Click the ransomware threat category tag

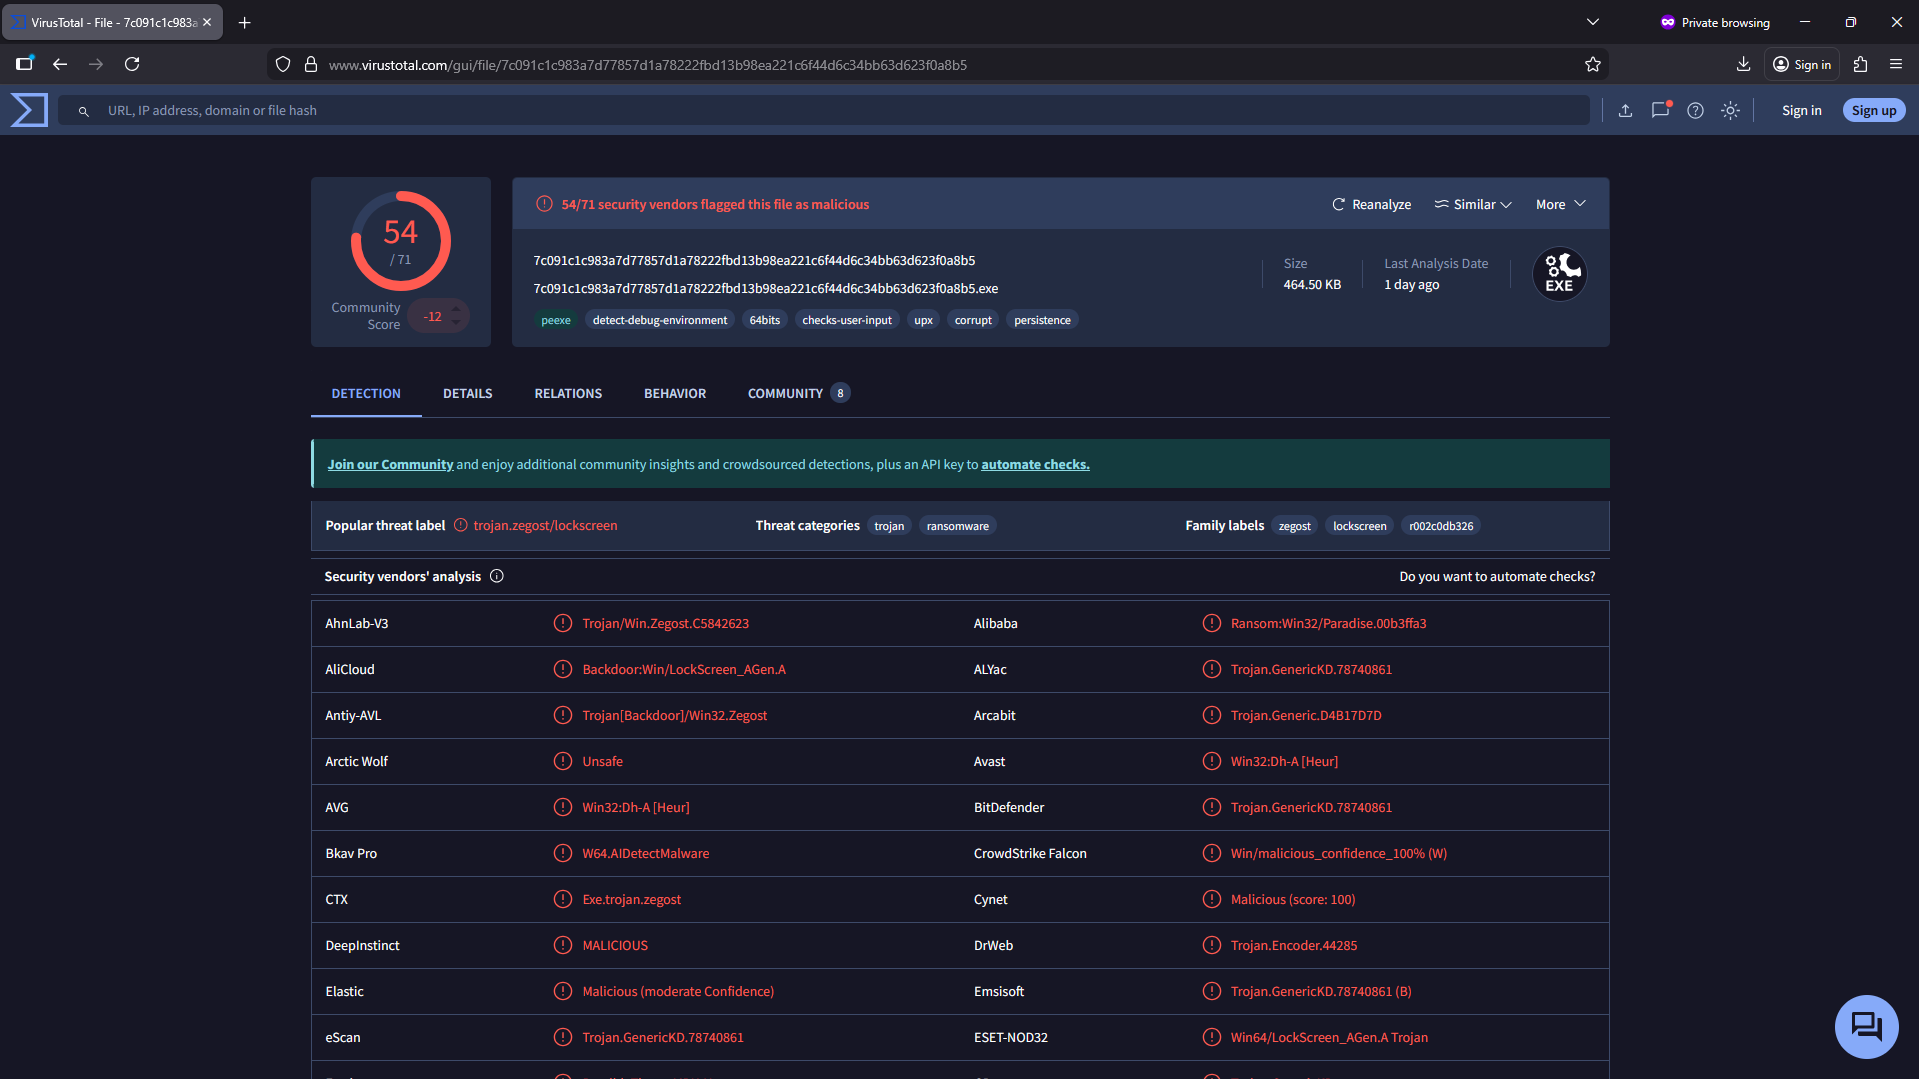point(957,526)
